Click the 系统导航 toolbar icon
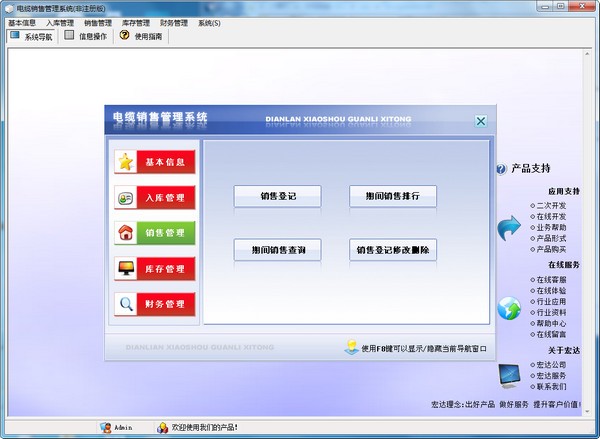Image resolution: width=600 pixels, height=439 pixels. click(x=15, y=35)
